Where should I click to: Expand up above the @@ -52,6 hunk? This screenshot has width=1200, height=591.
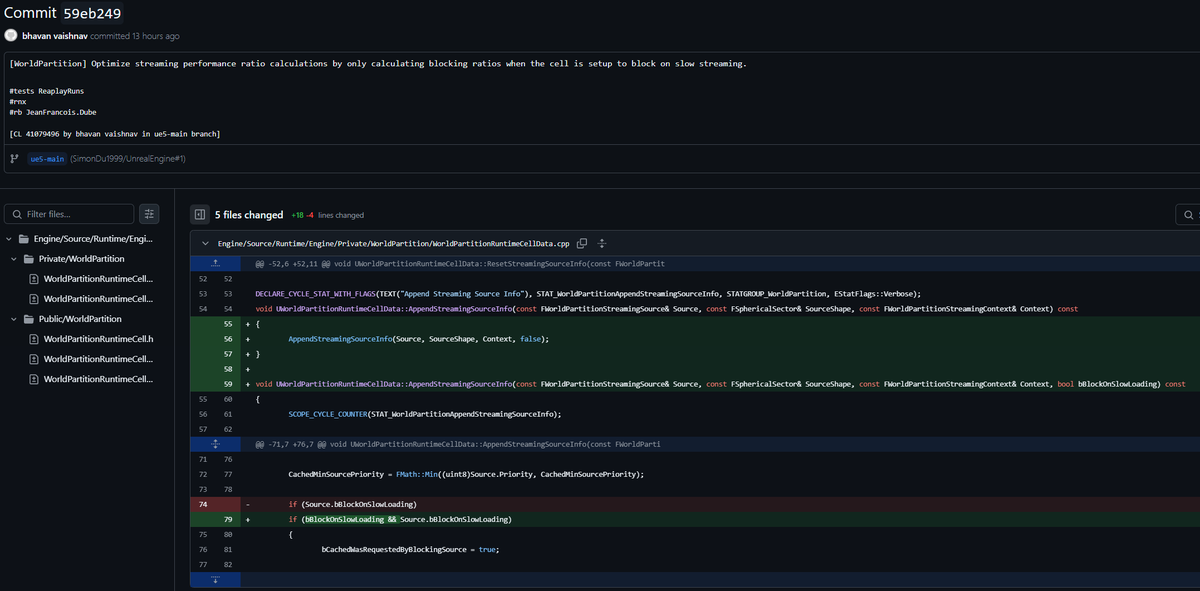pyautogui.click(x=215, y=263)
